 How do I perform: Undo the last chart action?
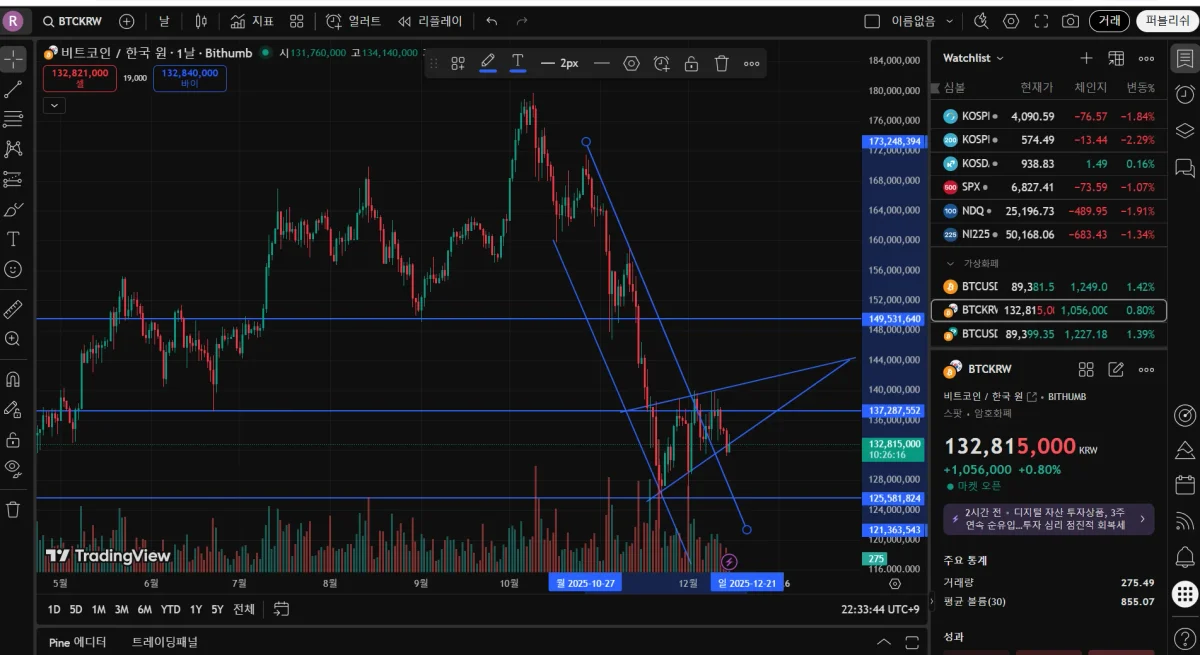pos(491,21)
